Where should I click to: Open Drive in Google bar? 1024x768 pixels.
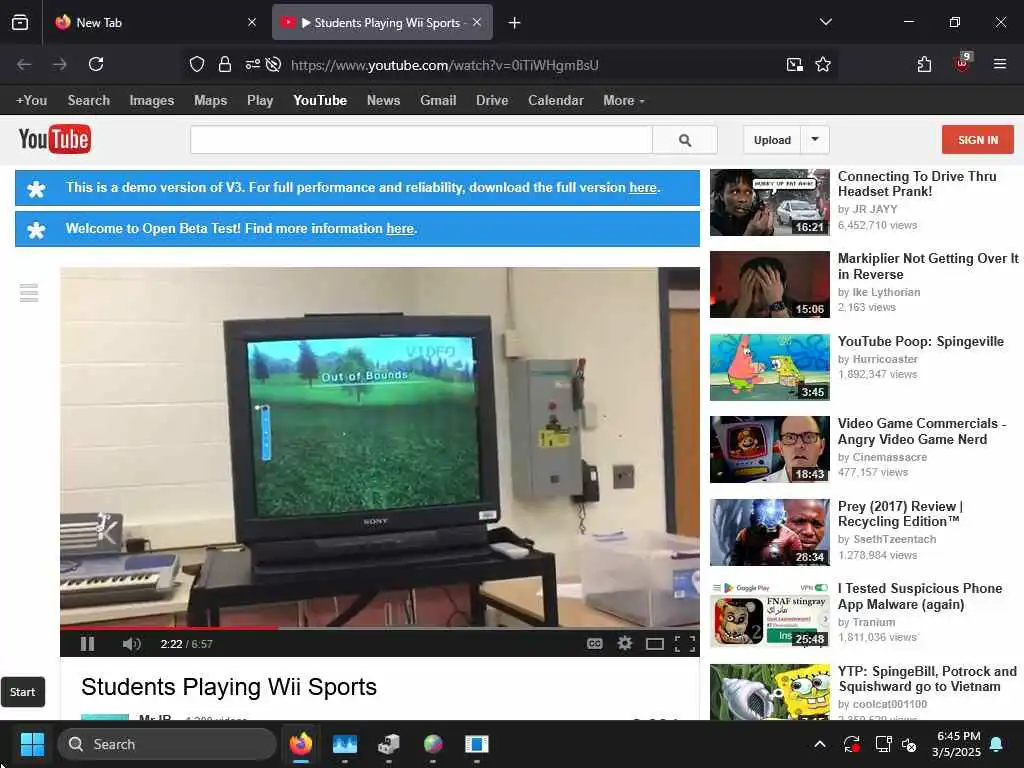[492, 101]
